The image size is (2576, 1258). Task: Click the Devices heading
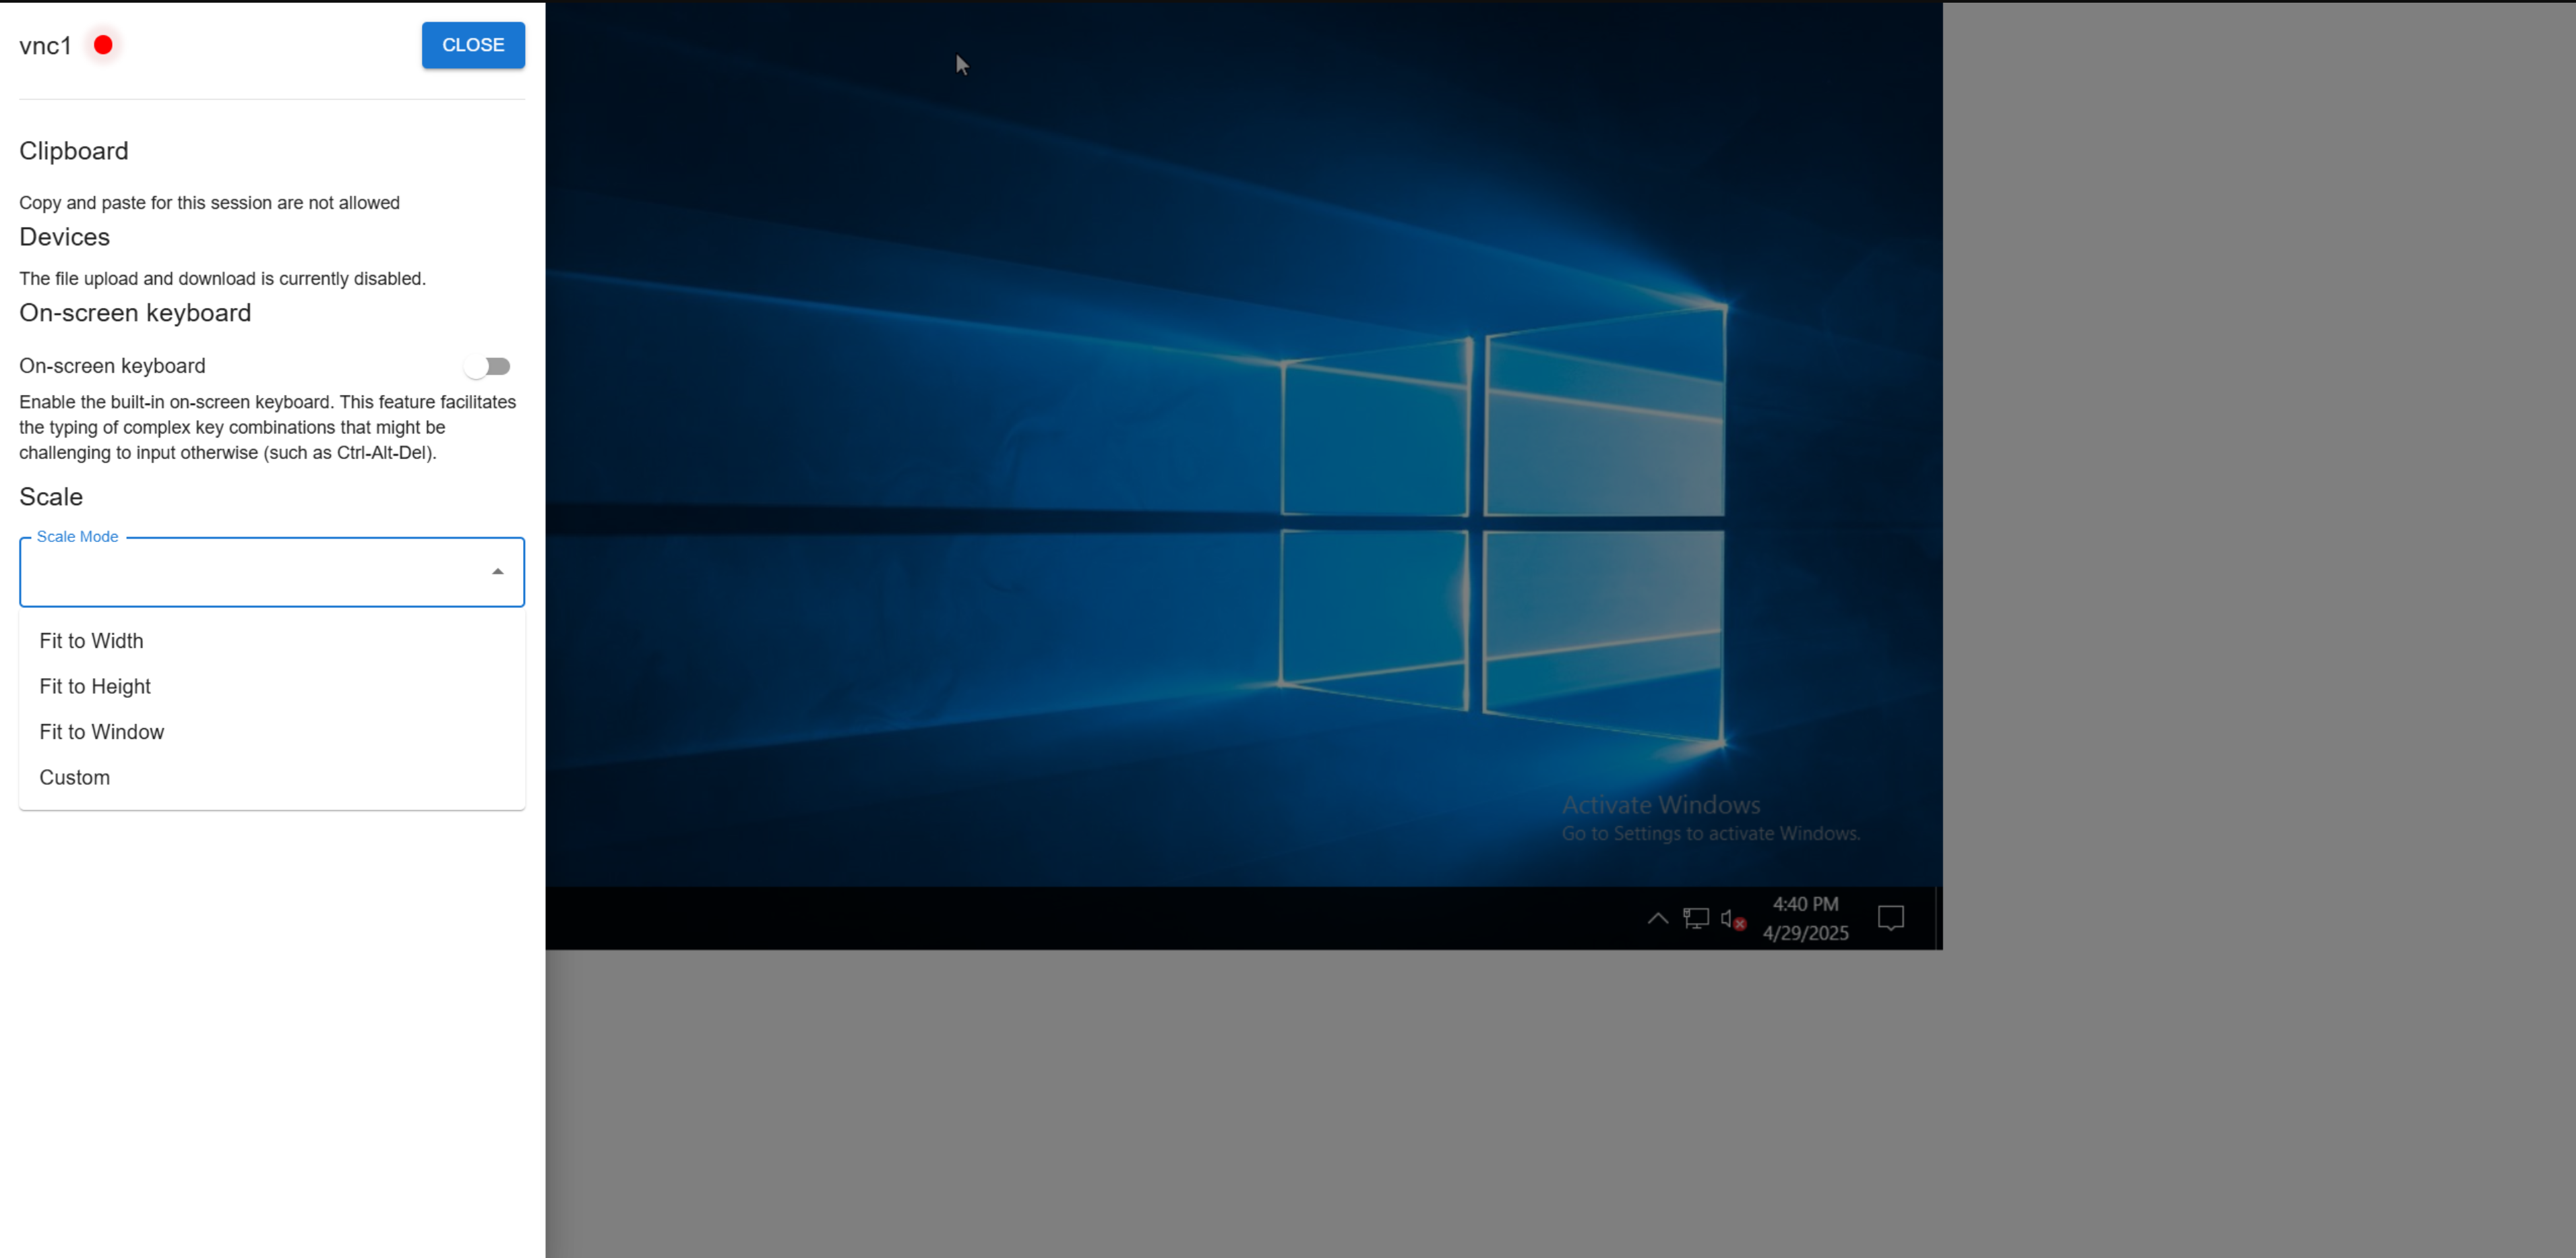pos(65,237)
